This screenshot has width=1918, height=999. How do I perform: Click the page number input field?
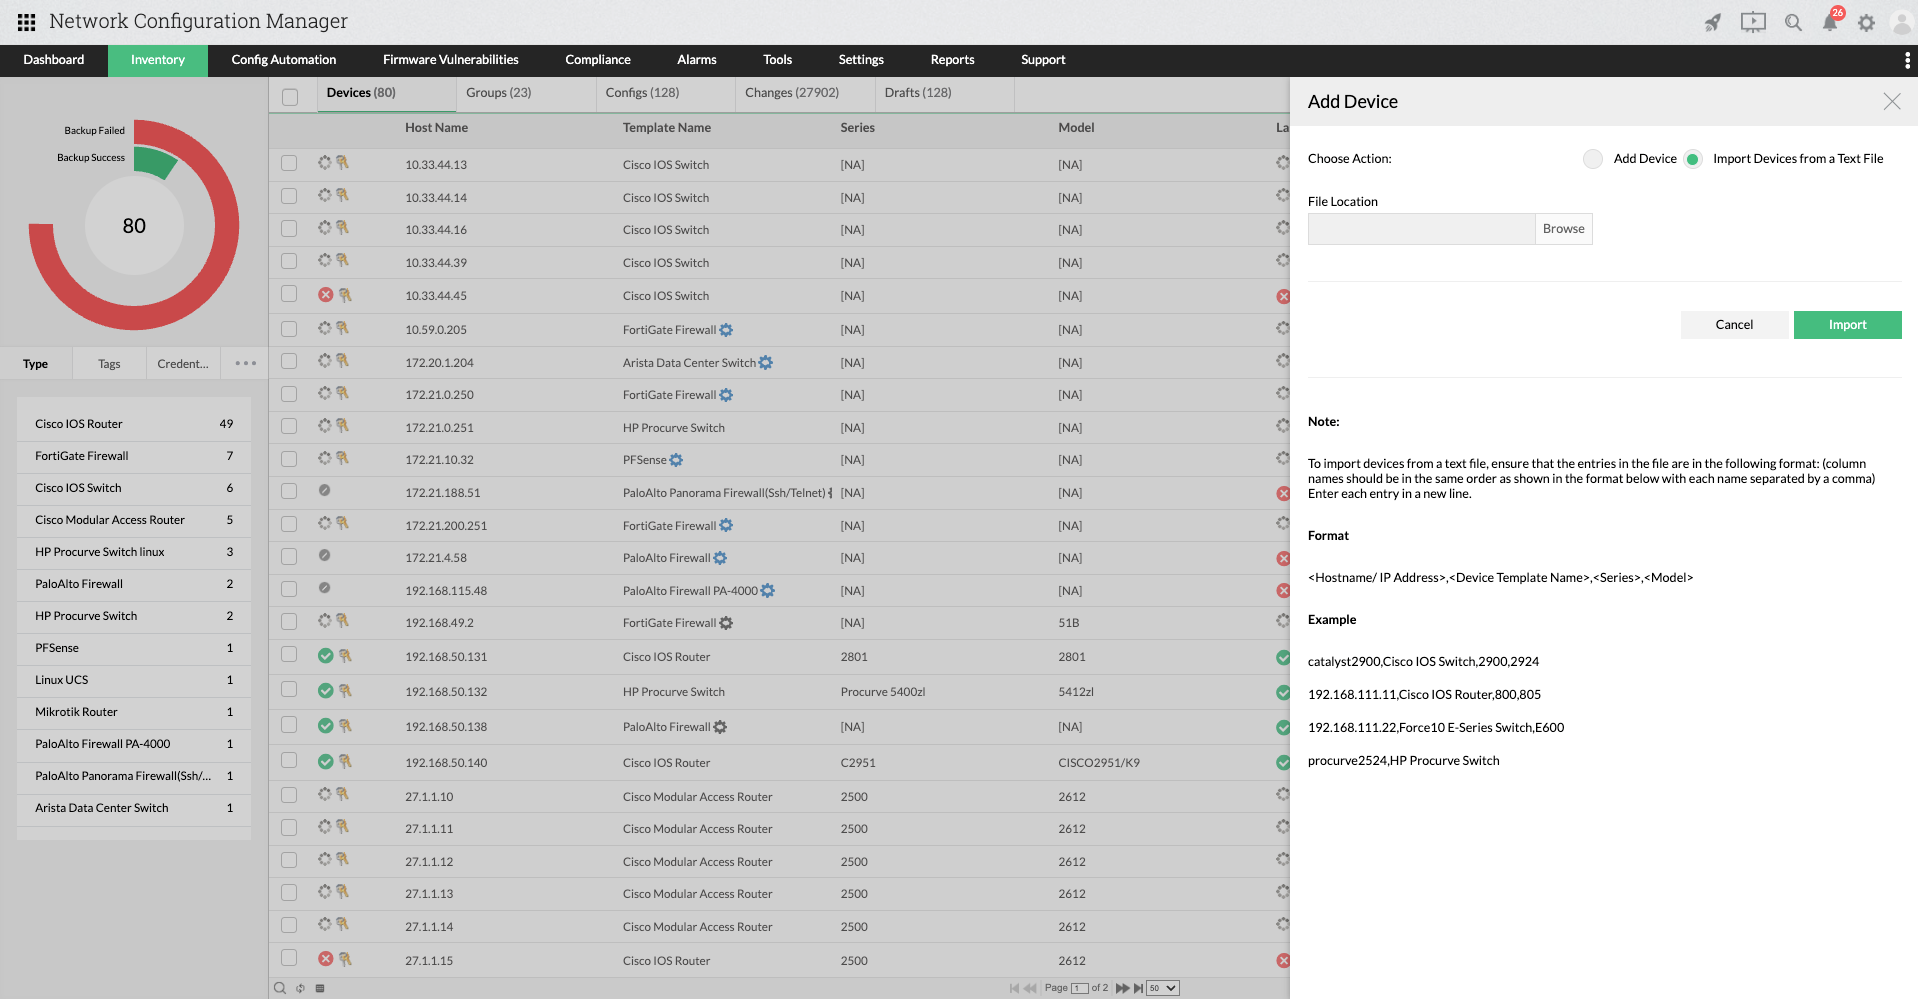coord(1080,988)
